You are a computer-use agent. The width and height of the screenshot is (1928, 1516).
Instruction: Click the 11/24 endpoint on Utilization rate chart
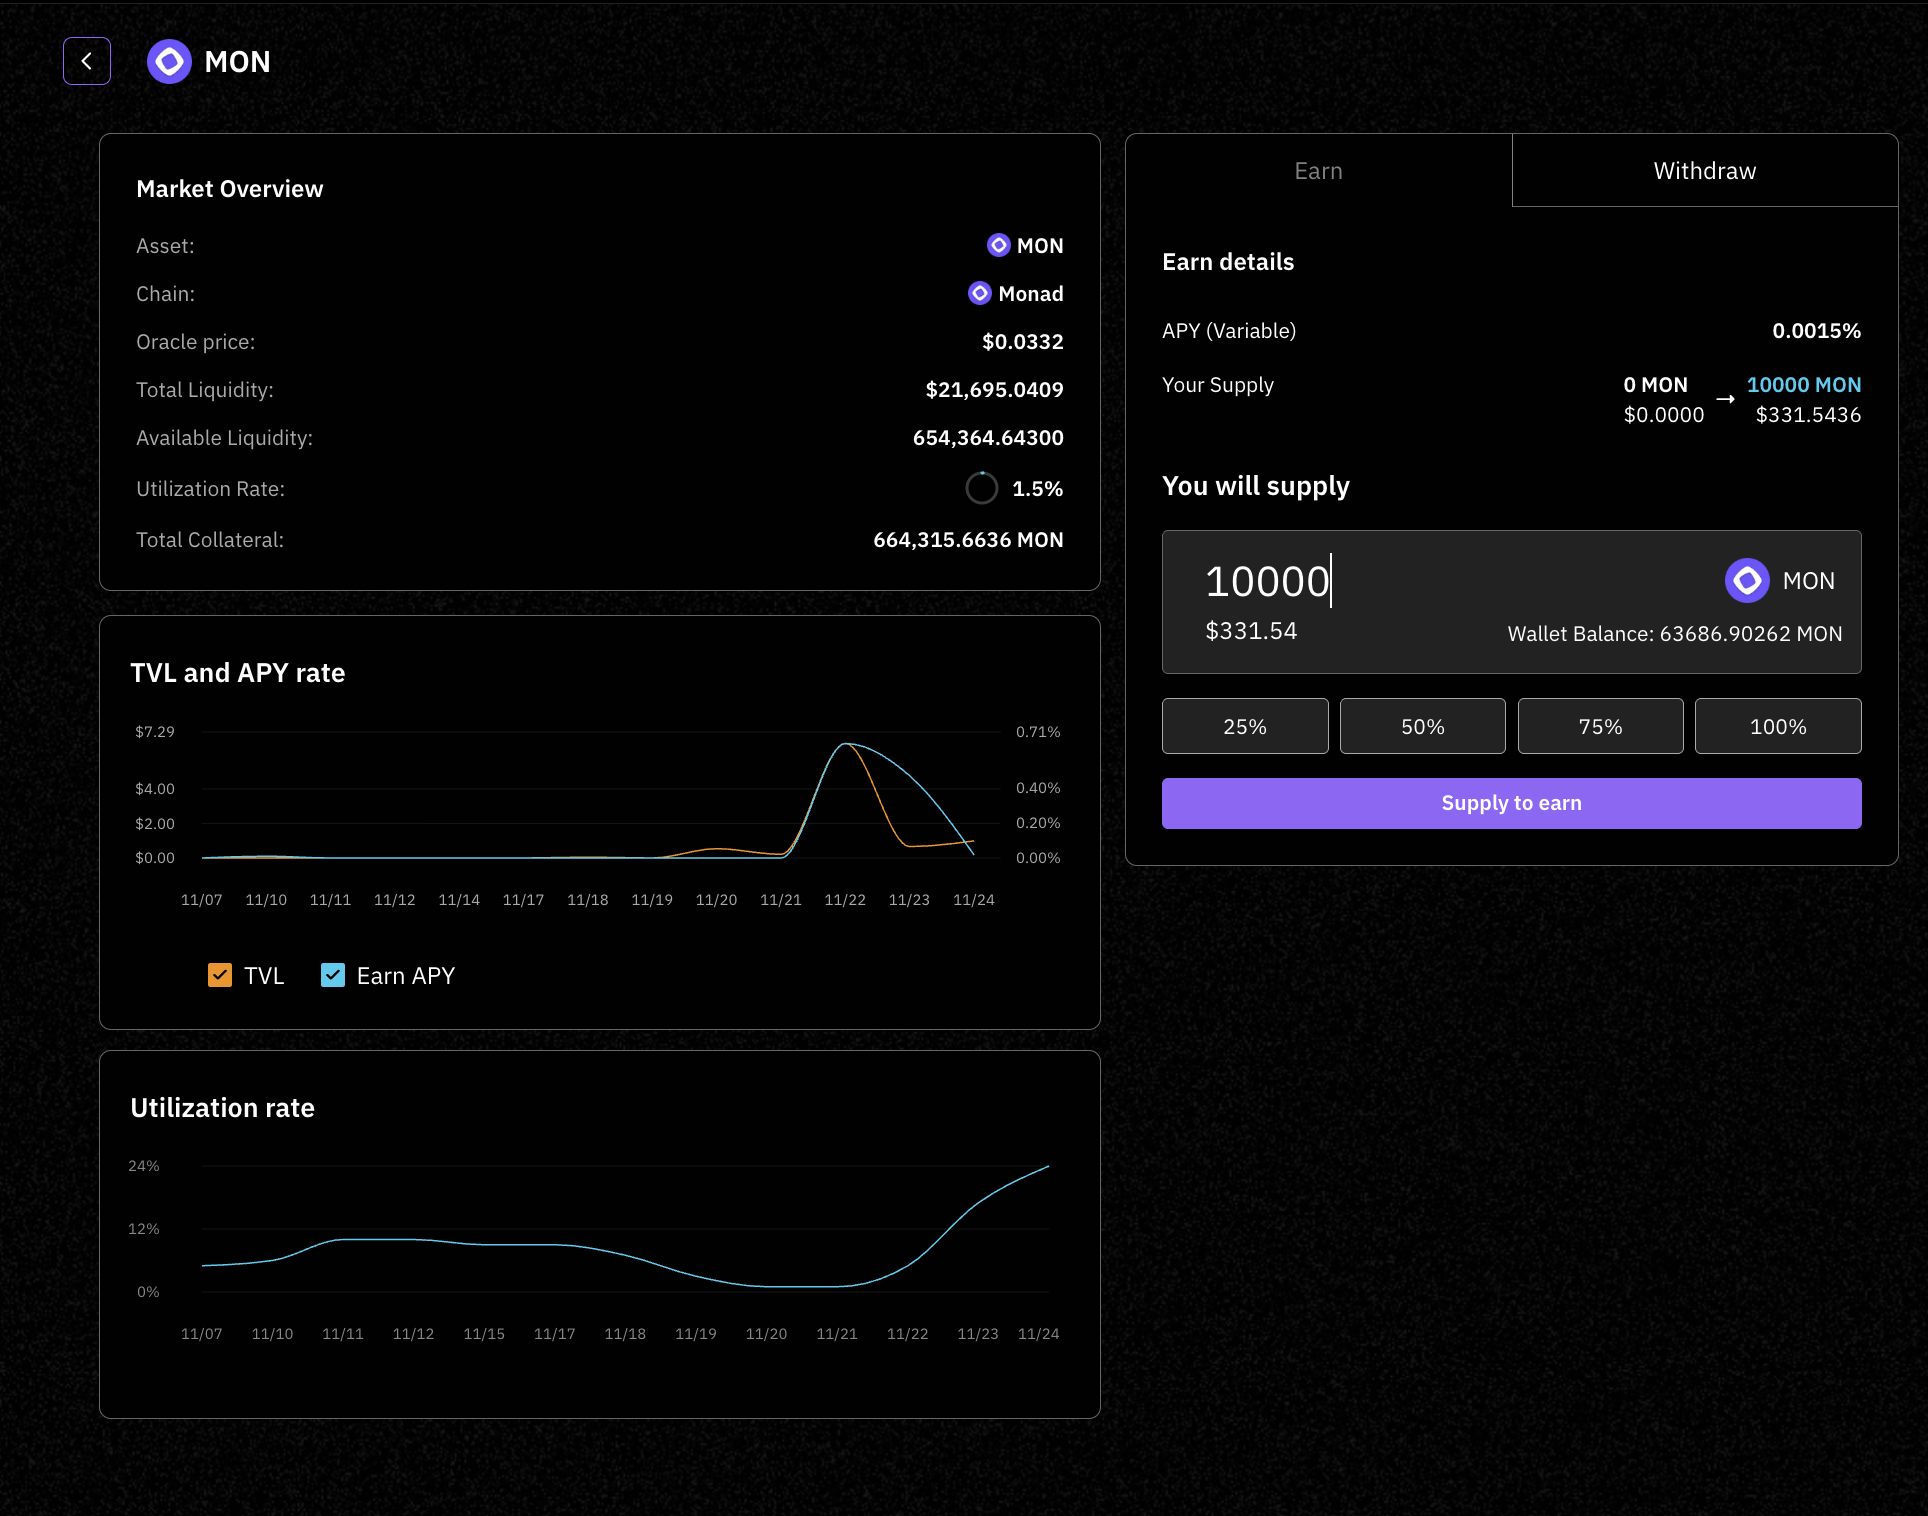1048,1166
